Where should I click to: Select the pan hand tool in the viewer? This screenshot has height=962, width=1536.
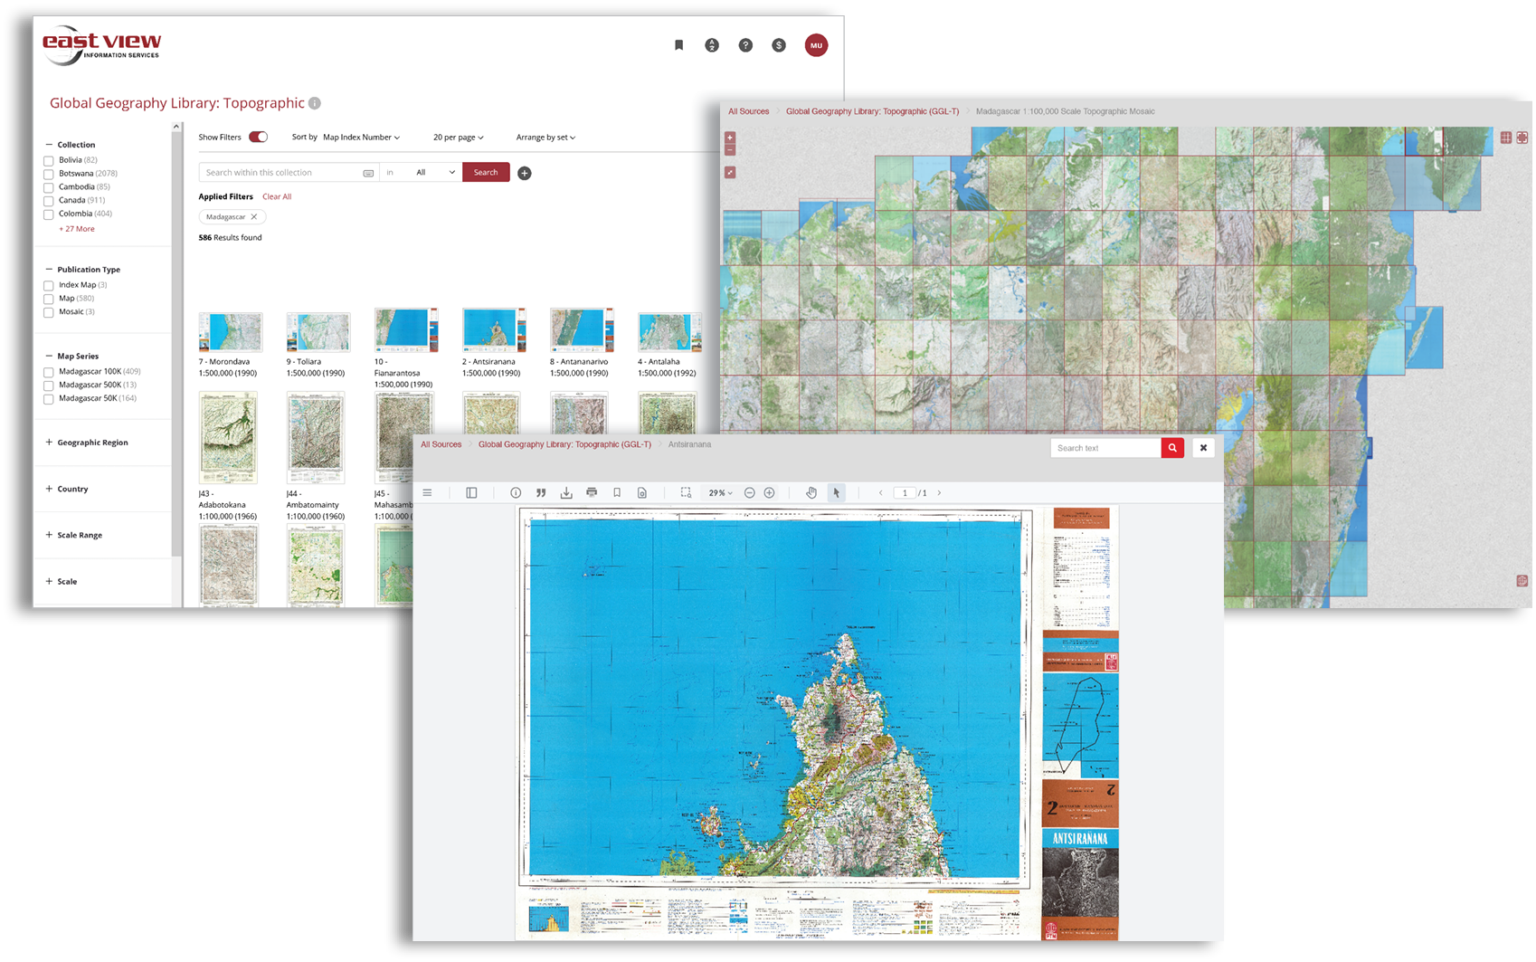[811, 492]
